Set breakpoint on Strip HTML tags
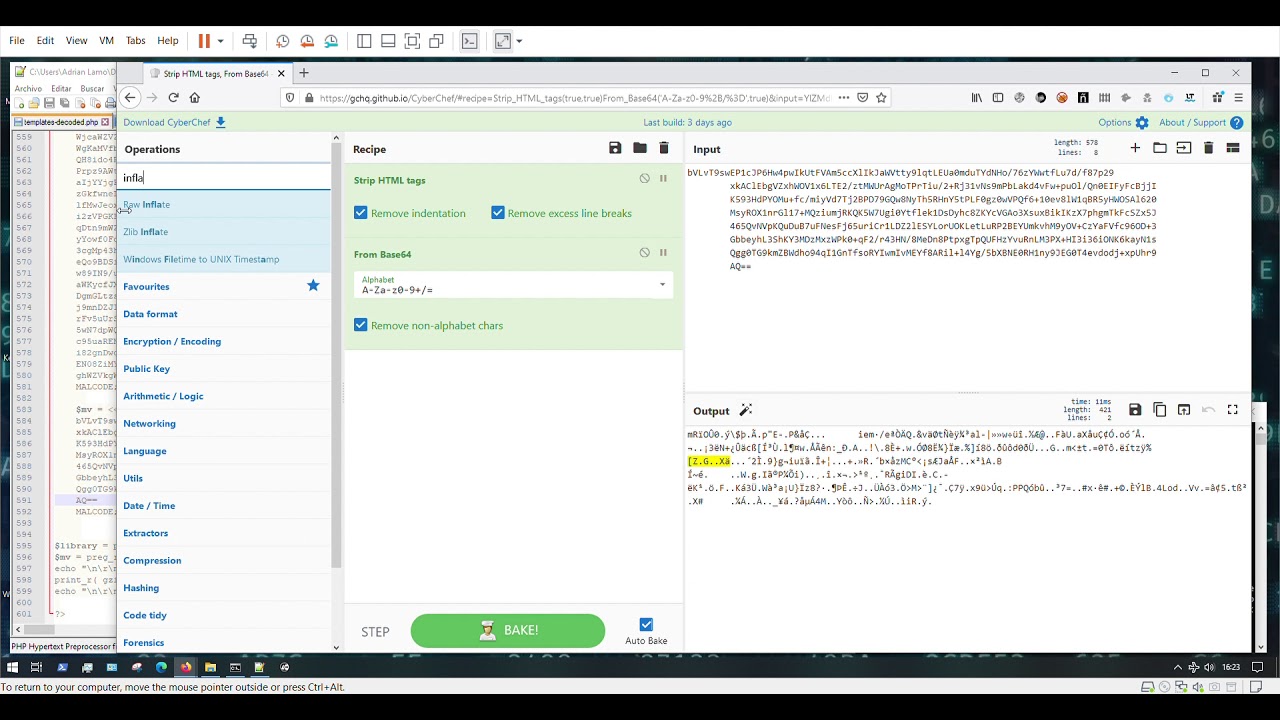Viewport: 1280px width, 720px height. [x=663, y=179]
